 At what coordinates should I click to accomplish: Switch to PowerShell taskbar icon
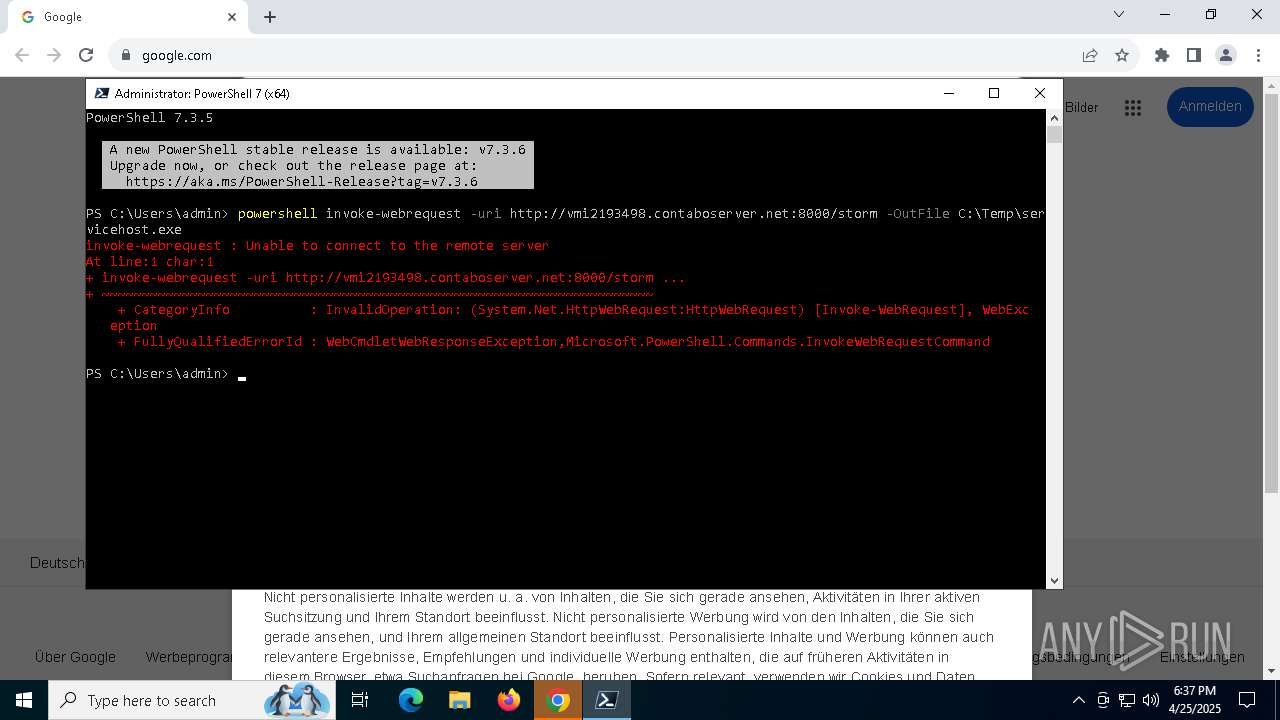(607, 700)
